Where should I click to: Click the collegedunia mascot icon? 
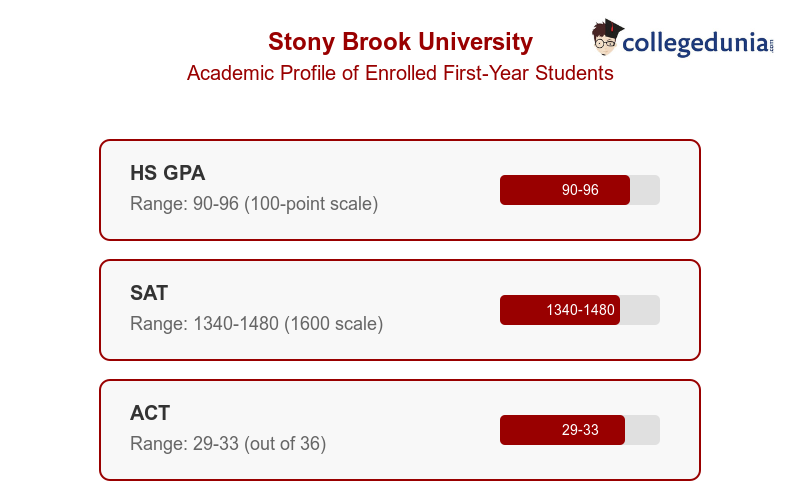(604, 38)
